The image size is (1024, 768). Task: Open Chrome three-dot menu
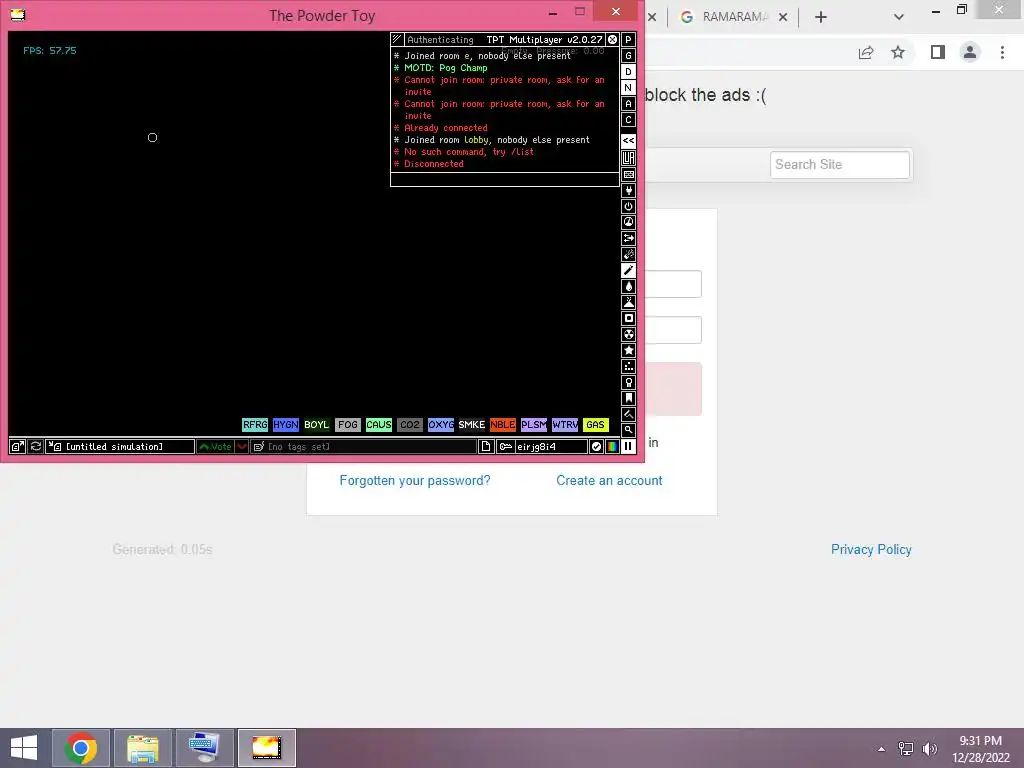click(x=1002, y=52)
